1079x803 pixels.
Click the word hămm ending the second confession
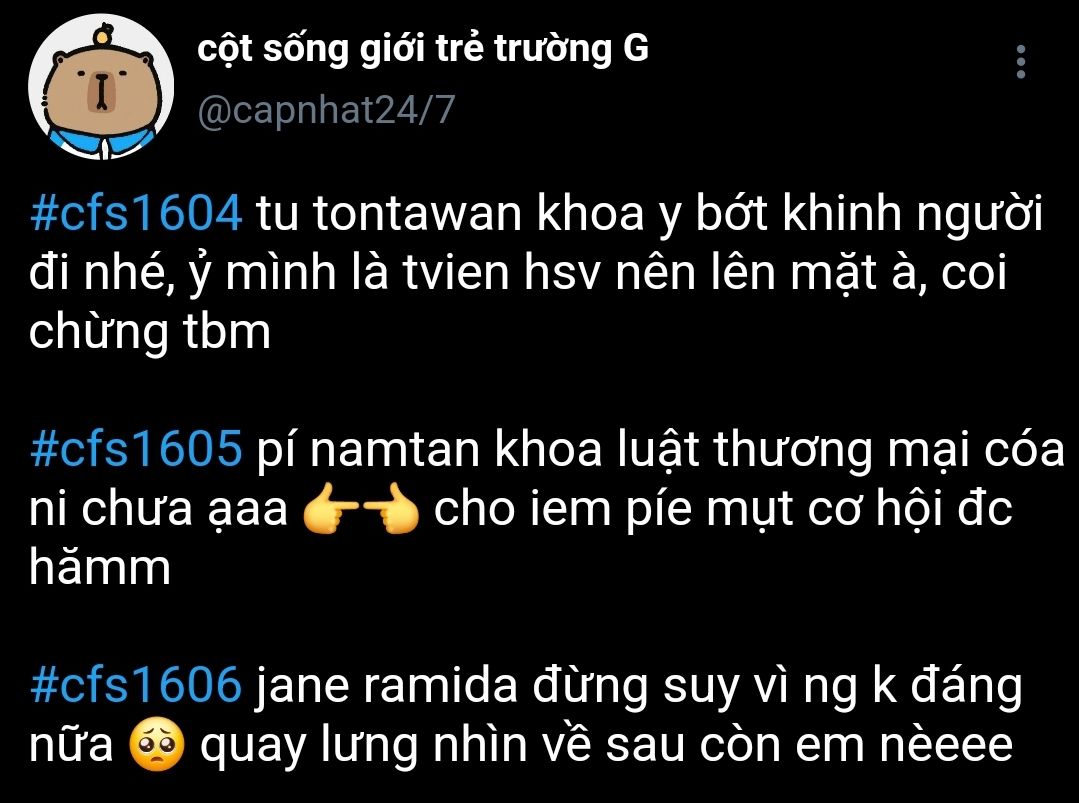[100, 568]
